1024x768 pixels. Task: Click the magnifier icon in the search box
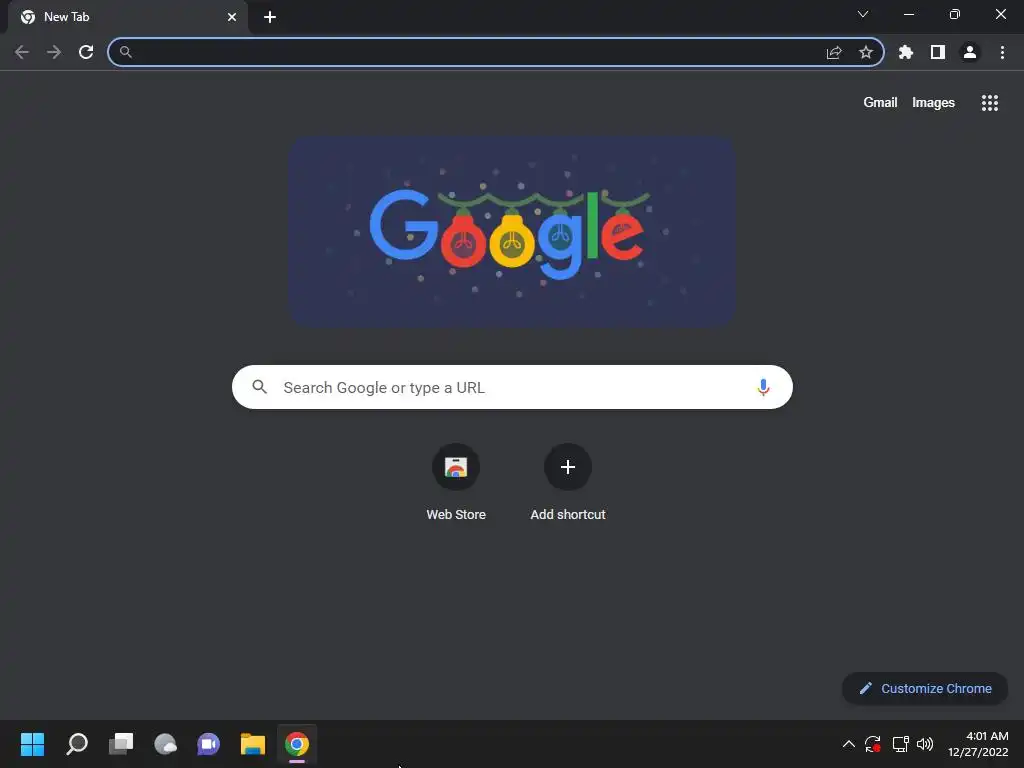259,387
